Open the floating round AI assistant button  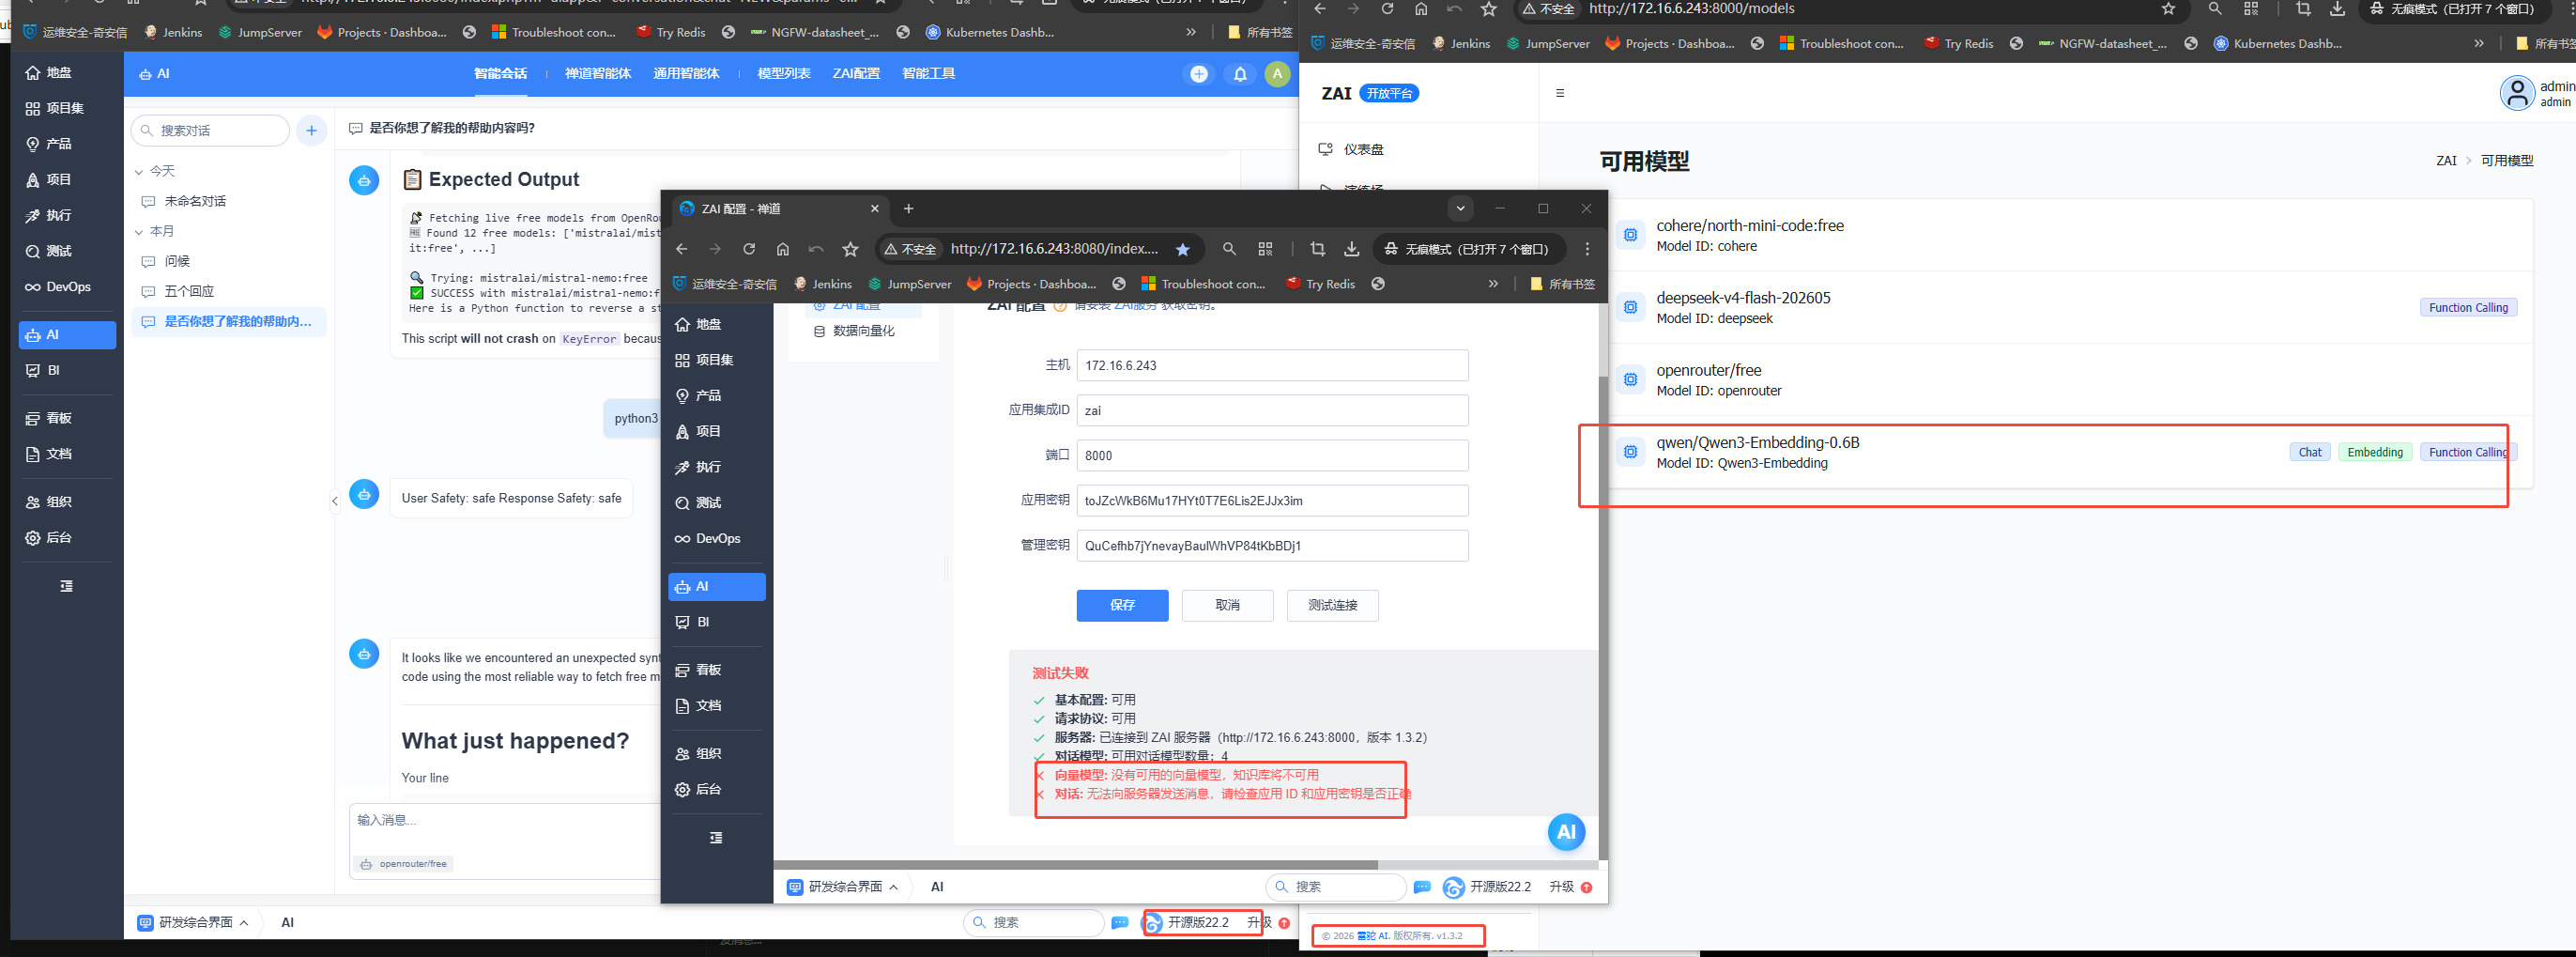click(1566, 832)
